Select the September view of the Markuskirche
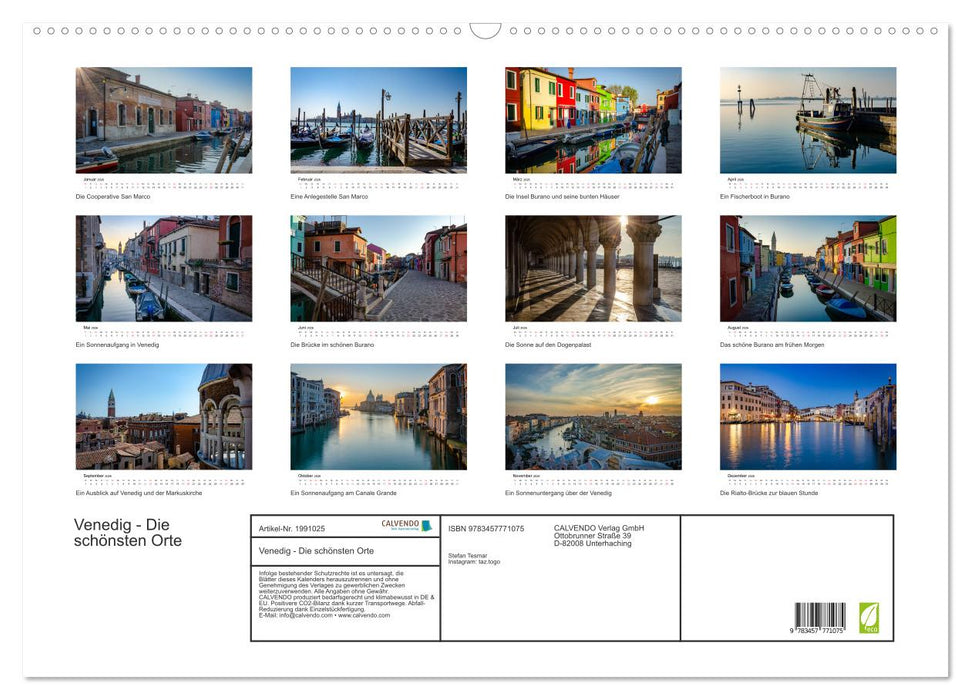Viewport: 971px width, 700px height. point(164,415)
